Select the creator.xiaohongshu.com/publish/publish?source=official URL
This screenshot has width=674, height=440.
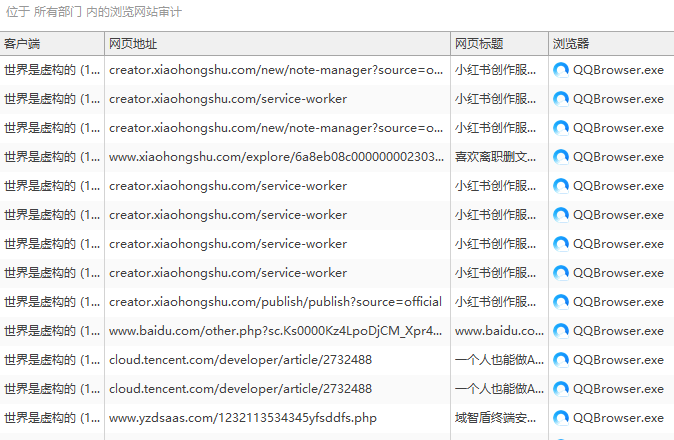(x=275, y=302)
